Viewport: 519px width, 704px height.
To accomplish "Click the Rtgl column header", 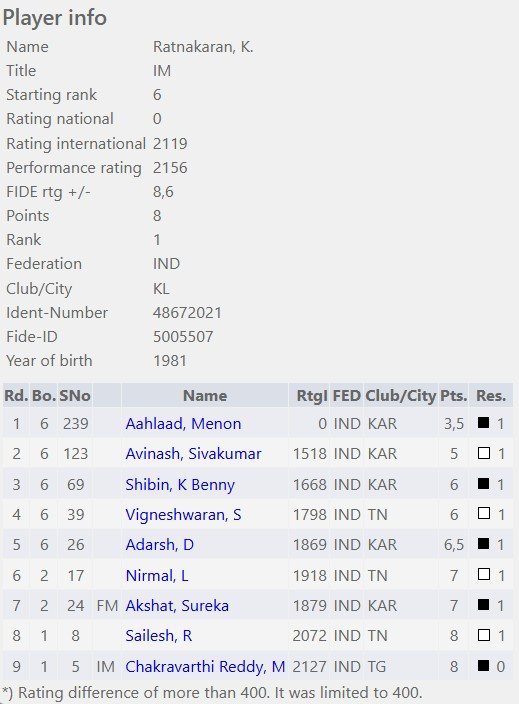I will tap(309, 396).
